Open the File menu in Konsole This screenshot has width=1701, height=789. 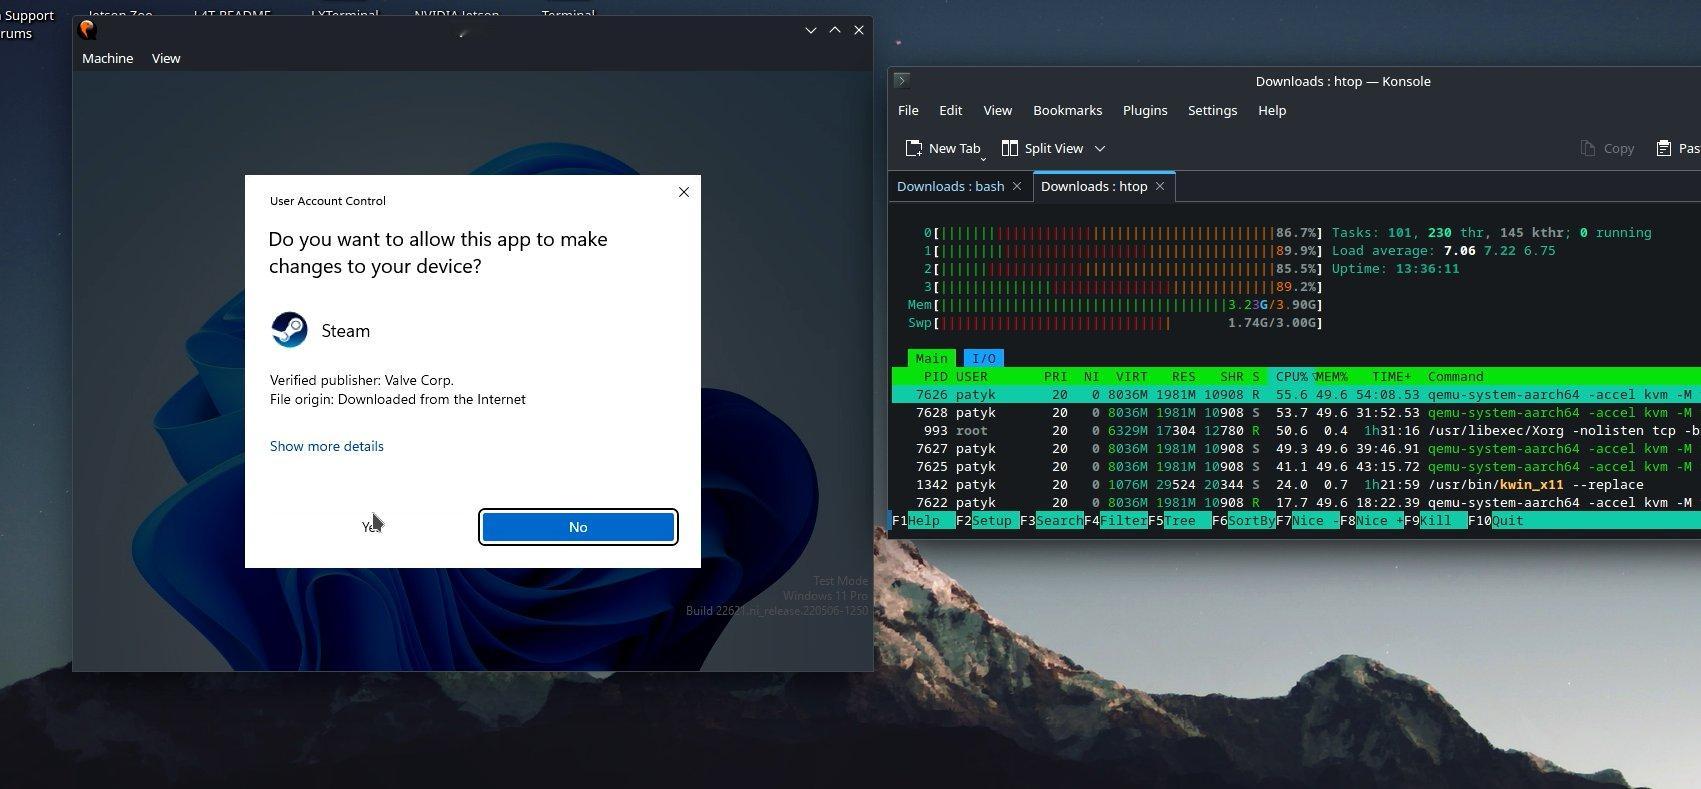click(x=908, y=110)
